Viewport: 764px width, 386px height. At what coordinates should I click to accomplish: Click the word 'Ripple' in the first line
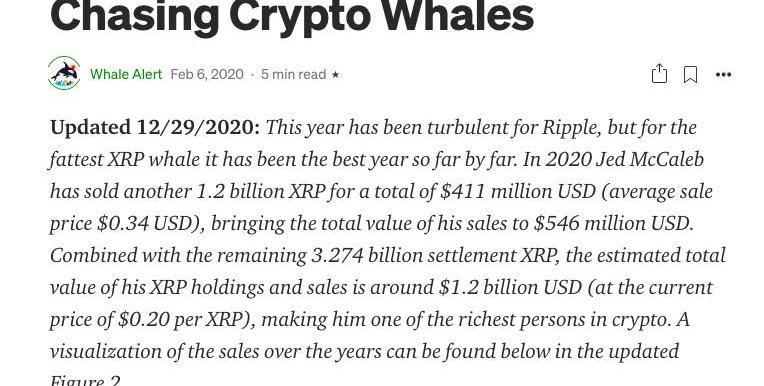567,128
